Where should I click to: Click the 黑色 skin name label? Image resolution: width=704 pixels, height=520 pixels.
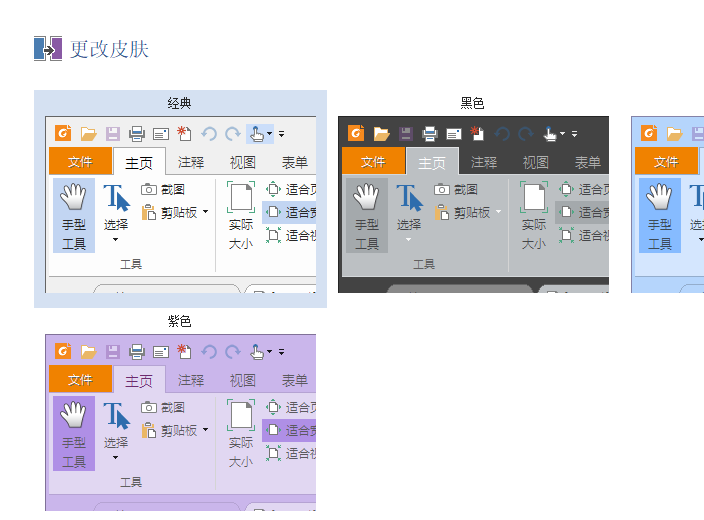472,103
